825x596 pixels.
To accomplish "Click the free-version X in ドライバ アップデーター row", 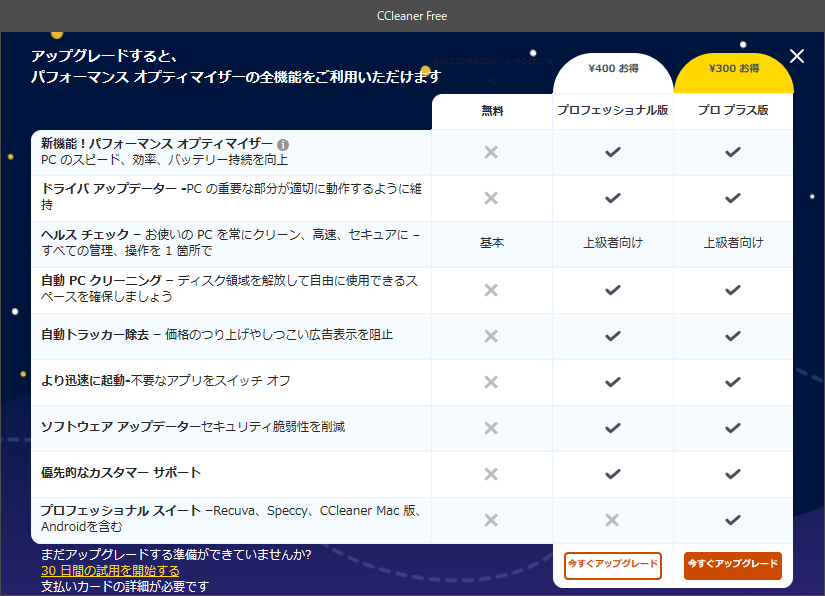I will click(491, 198).
